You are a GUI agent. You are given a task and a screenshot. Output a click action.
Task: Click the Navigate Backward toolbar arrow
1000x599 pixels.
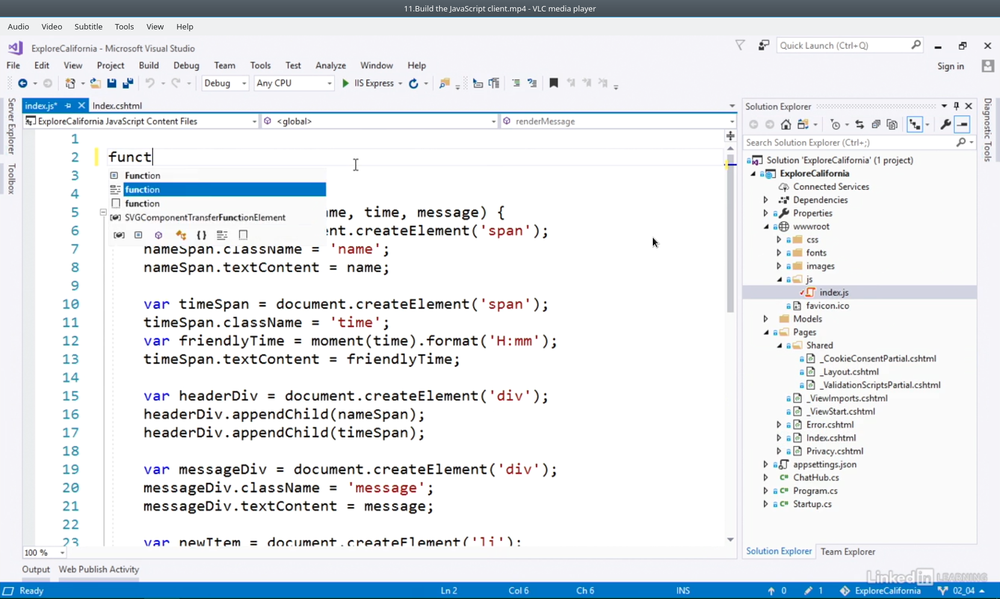tap(22, 84)
